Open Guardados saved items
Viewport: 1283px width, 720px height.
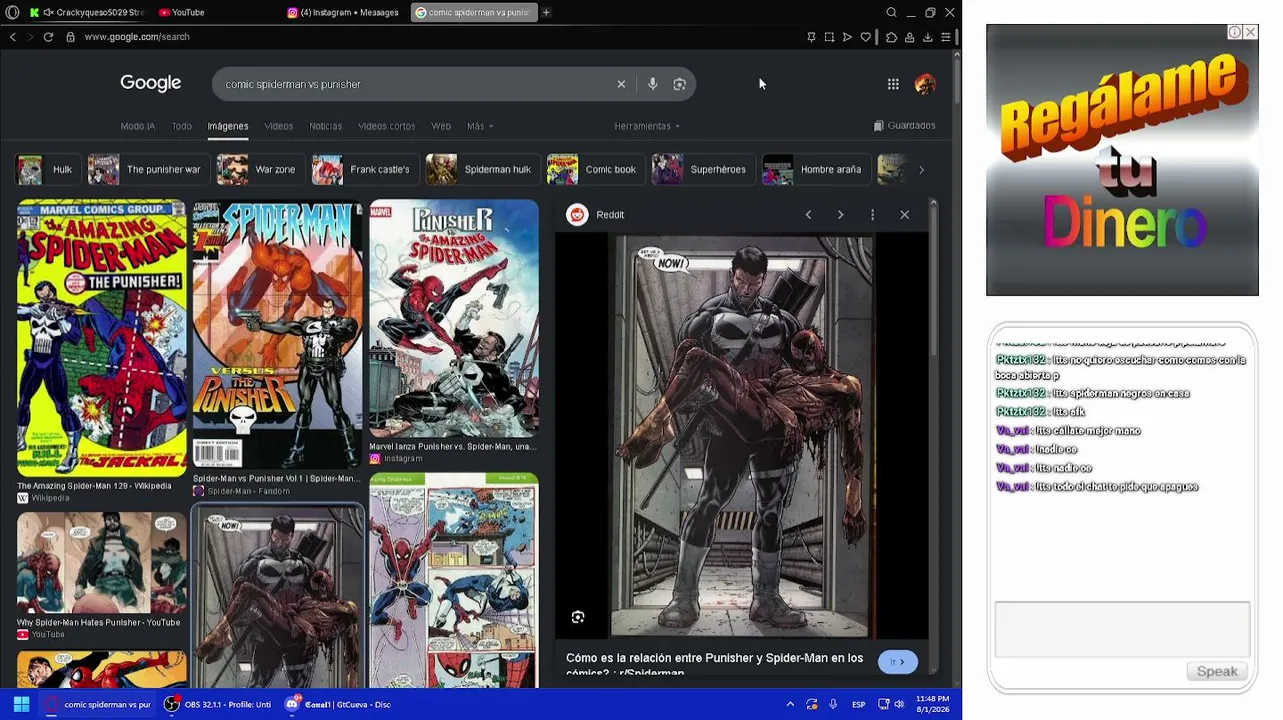coord(905,126)
